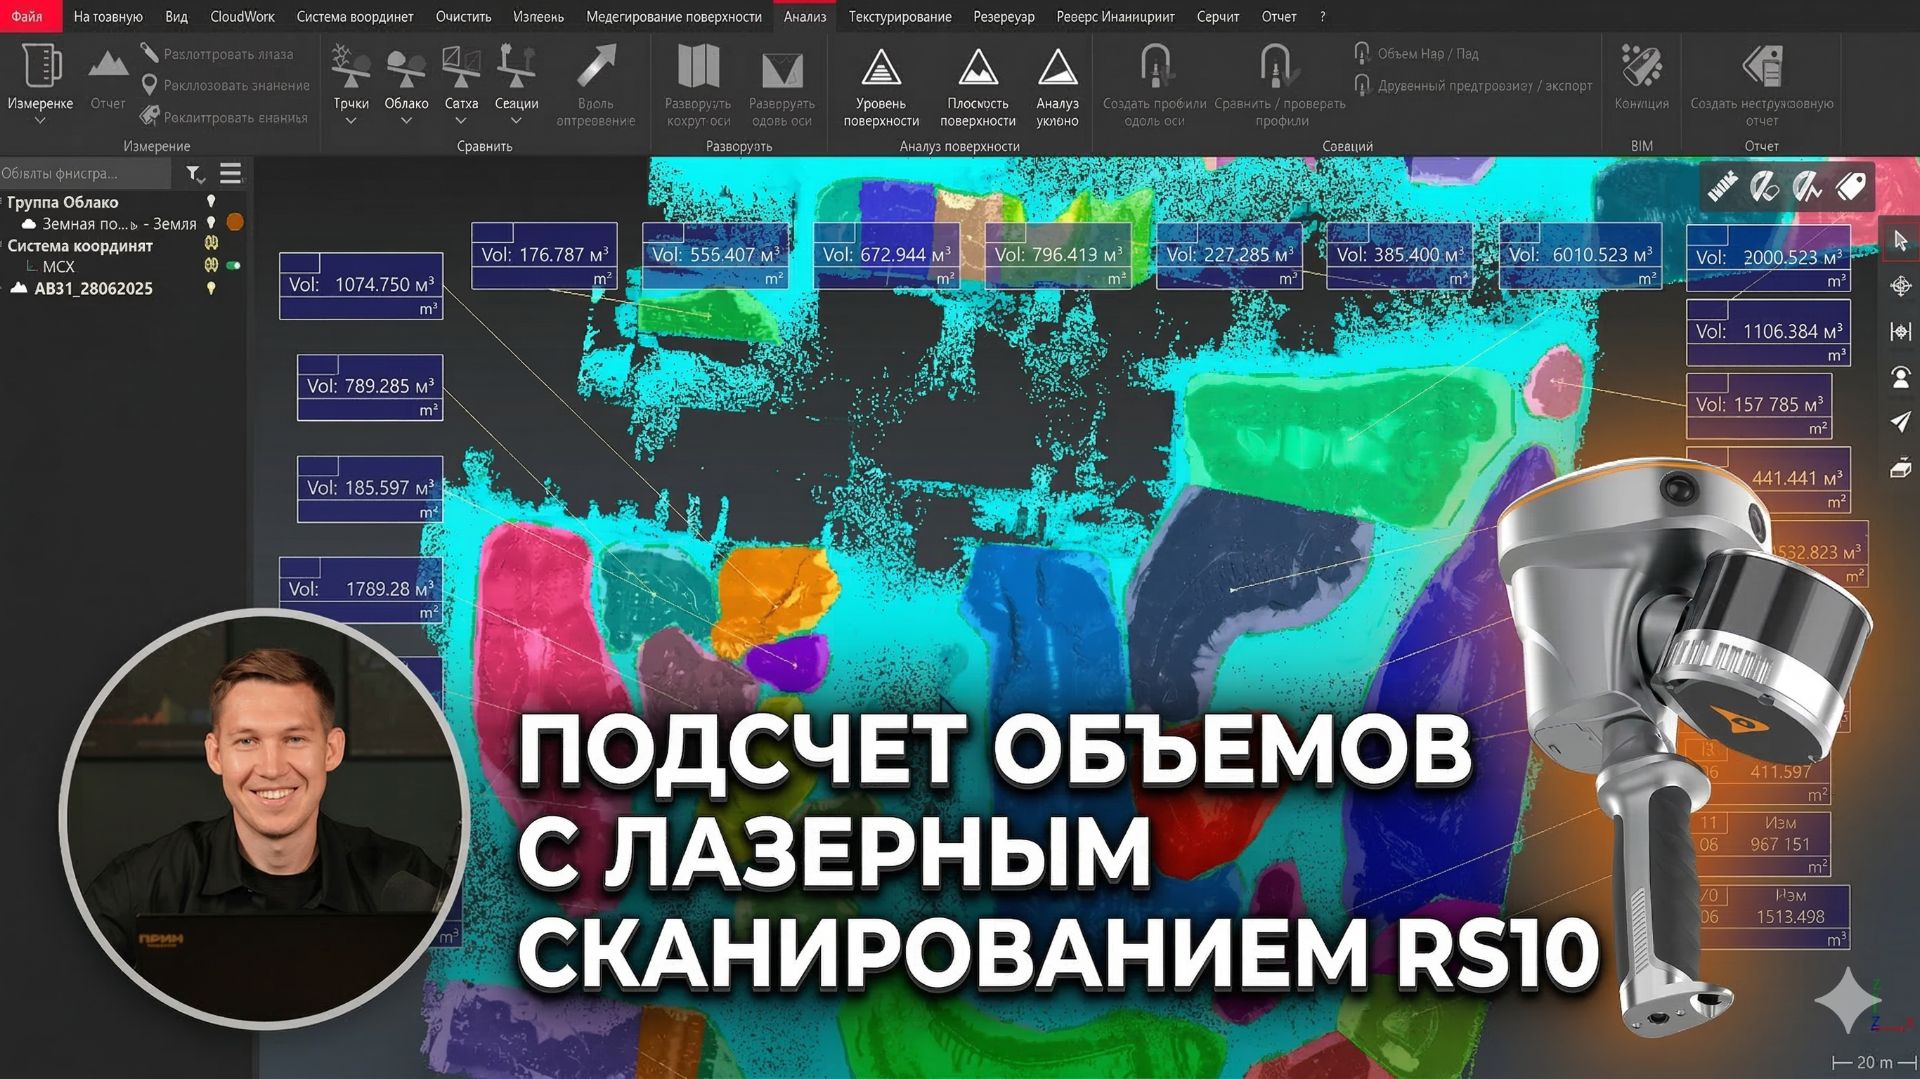
Task: Click the tag icon in the viewport toolbar
Action: (x=1851, y=186)
